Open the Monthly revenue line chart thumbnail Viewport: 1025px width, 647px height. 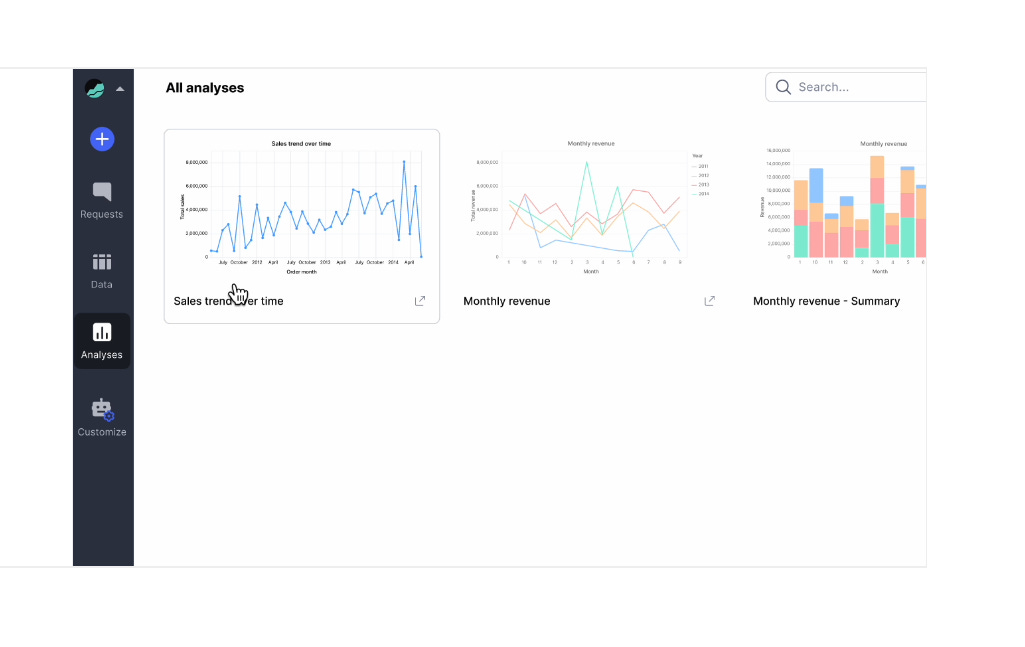pos(590,208)
